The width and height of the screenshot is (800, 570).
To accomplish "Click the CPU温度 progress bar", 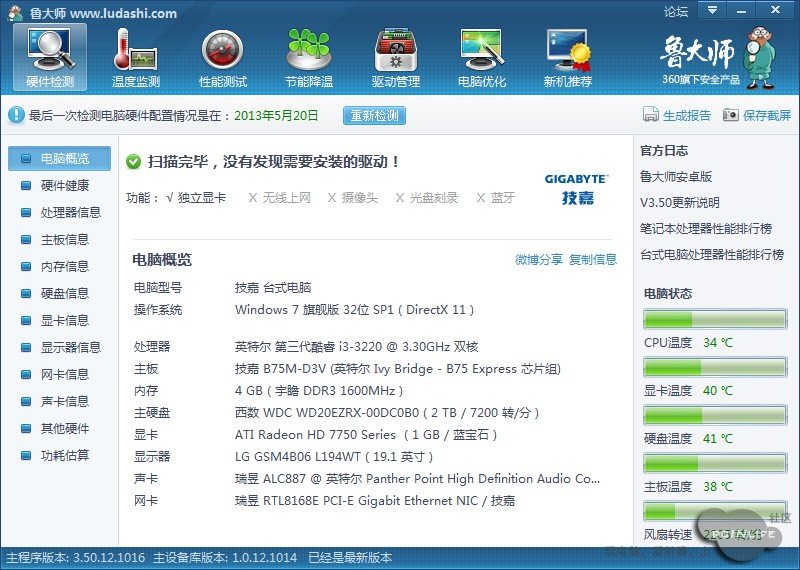I will pos(715,319).
